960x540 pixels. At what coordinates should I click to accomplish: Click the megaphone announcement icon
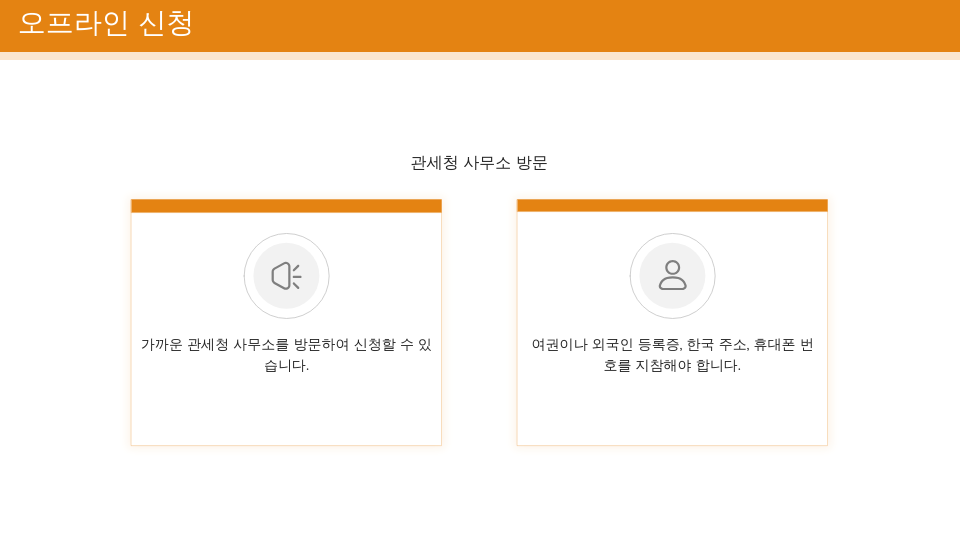[287, 276]
